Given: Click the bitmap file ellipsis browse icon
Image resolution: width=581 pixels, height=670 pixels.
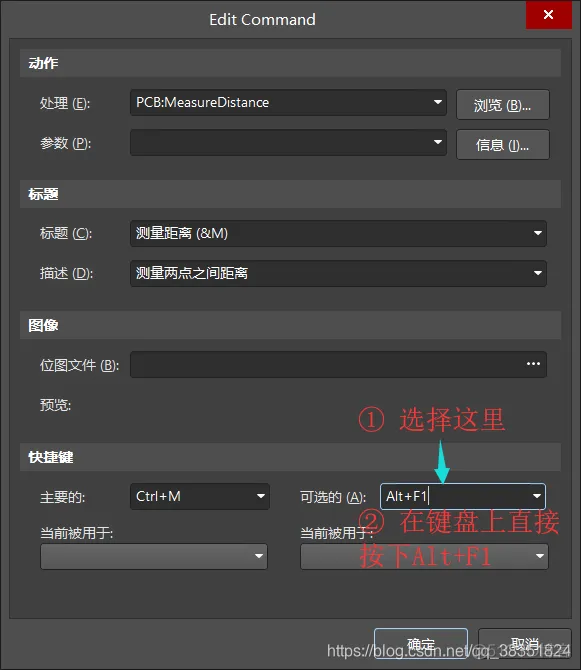Looking at the screenshot, I should (533, 364).
